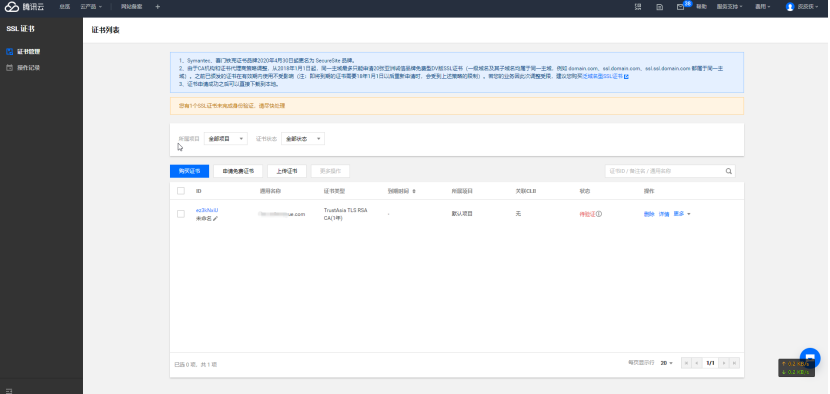Screen dimensions: 830x394
Task: Click the 申请免费证书 button
Action: point(238,171)
